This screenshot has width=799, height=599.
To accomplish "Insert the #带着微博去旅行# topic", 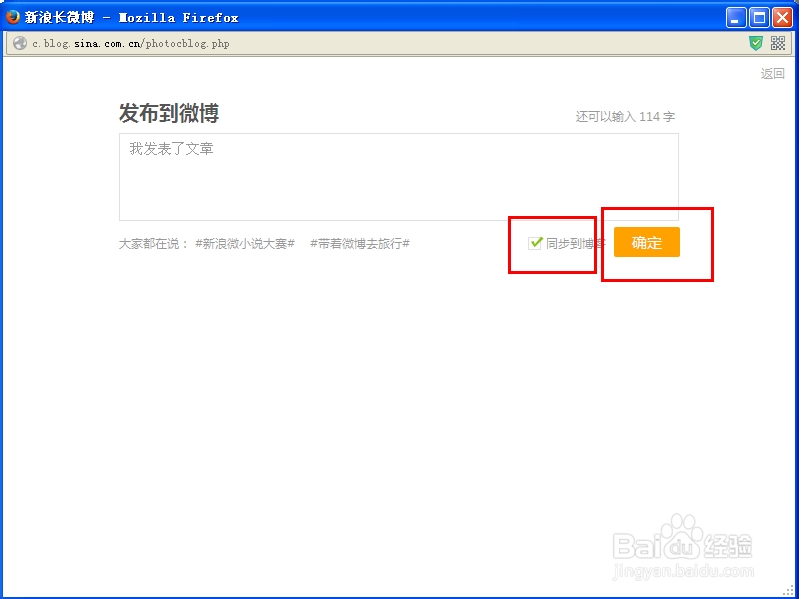I will [x=360, y=244].
